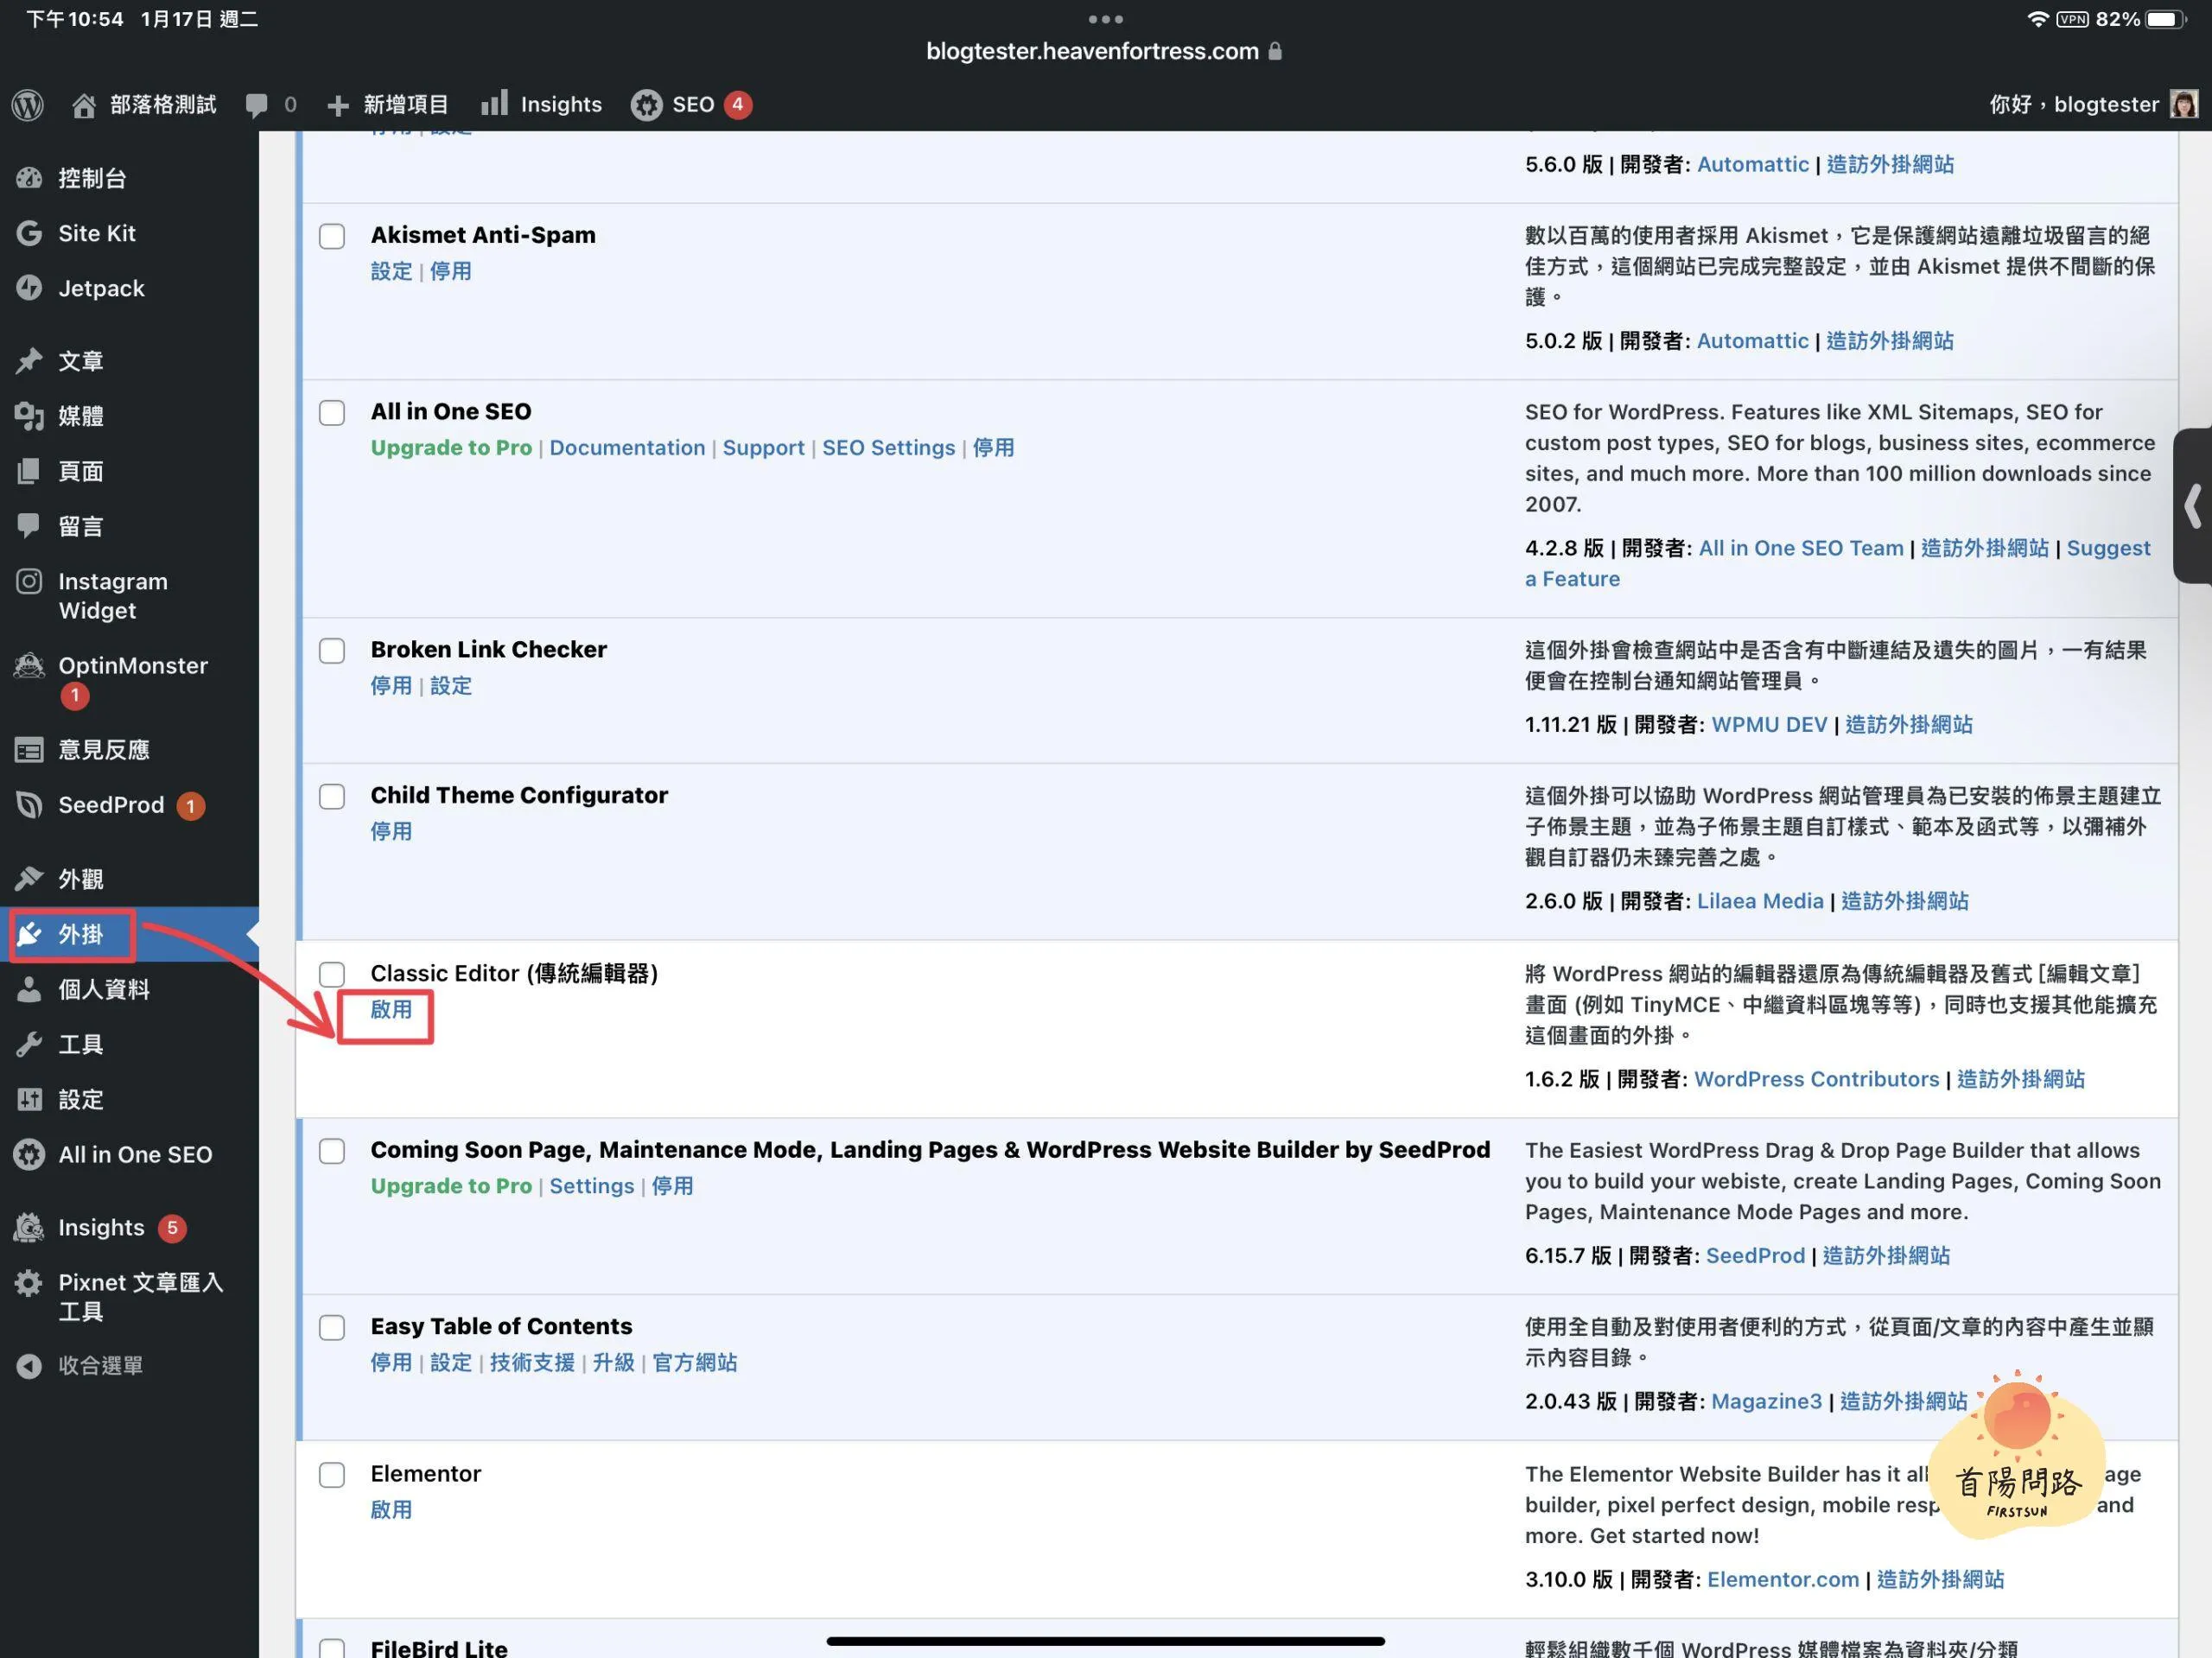Screen dimensions: 2212x1658
Task: Activate Classic Editor via 啟用 link
Action: [x=391, y=1009]
